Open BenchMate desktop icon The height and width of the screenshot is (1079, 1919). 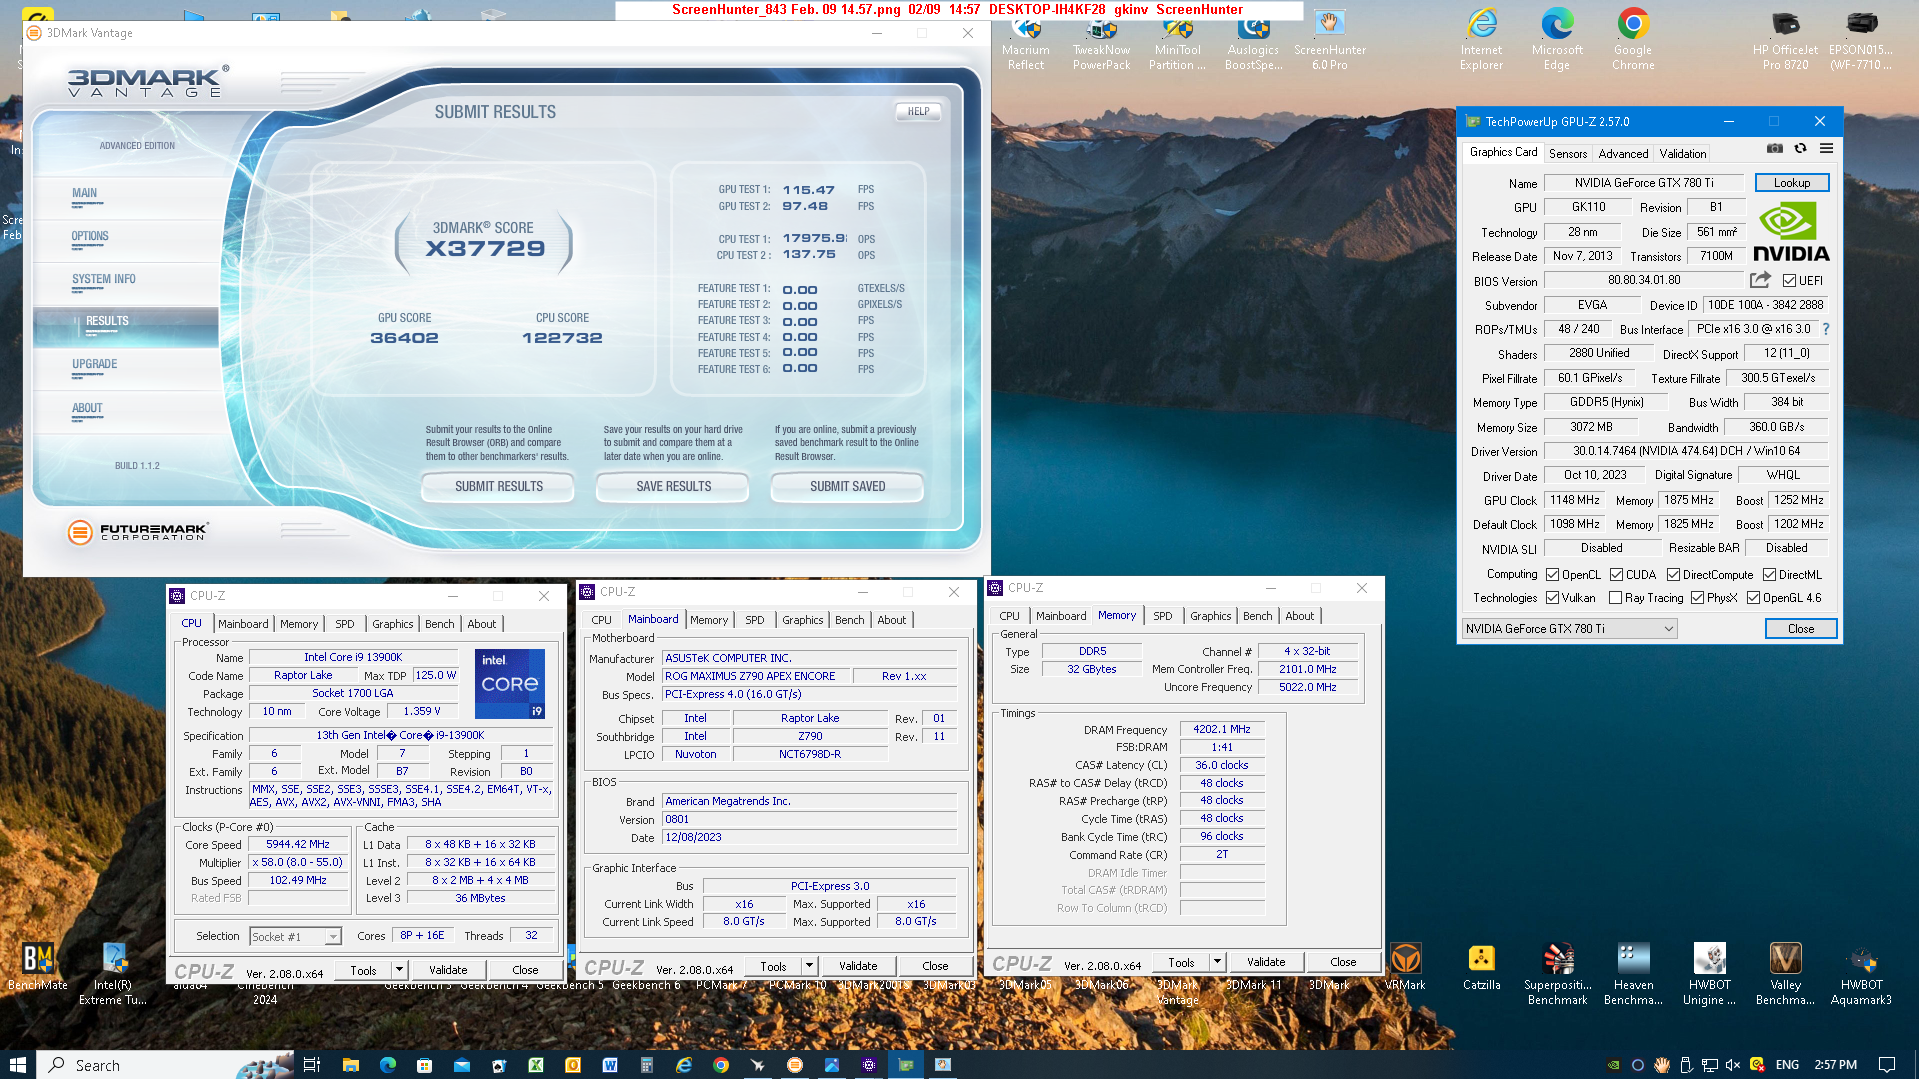point(38,966)
